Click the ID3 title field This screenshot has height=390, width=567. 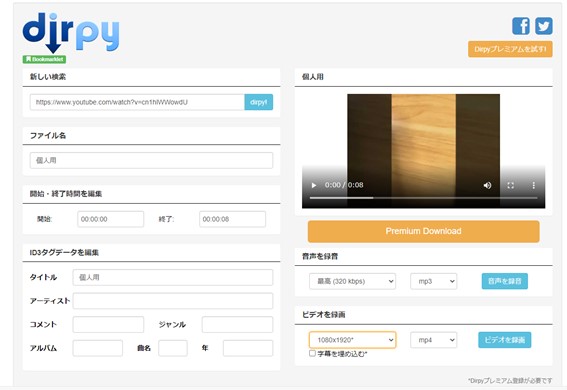coord(172,277)
